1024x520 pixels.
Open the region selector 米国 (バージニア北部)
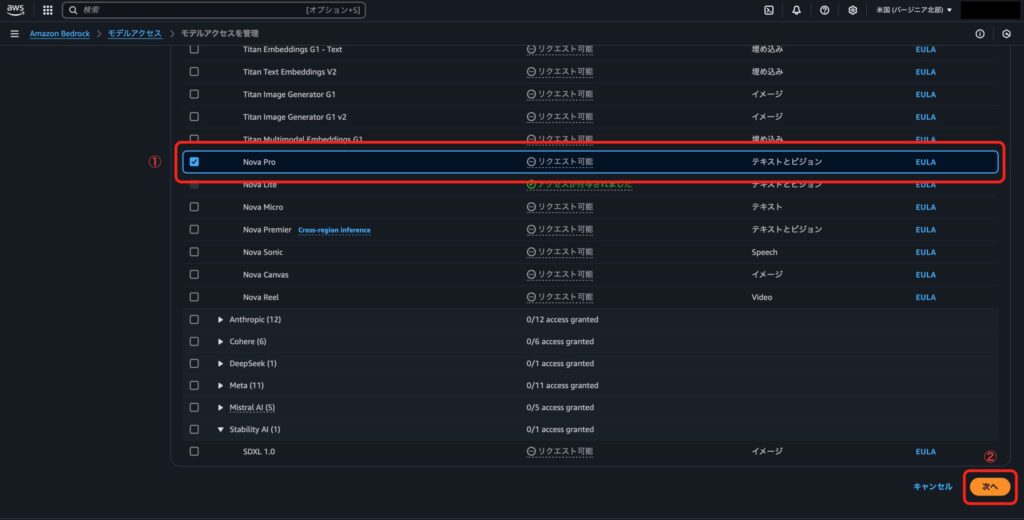point(914,10)
